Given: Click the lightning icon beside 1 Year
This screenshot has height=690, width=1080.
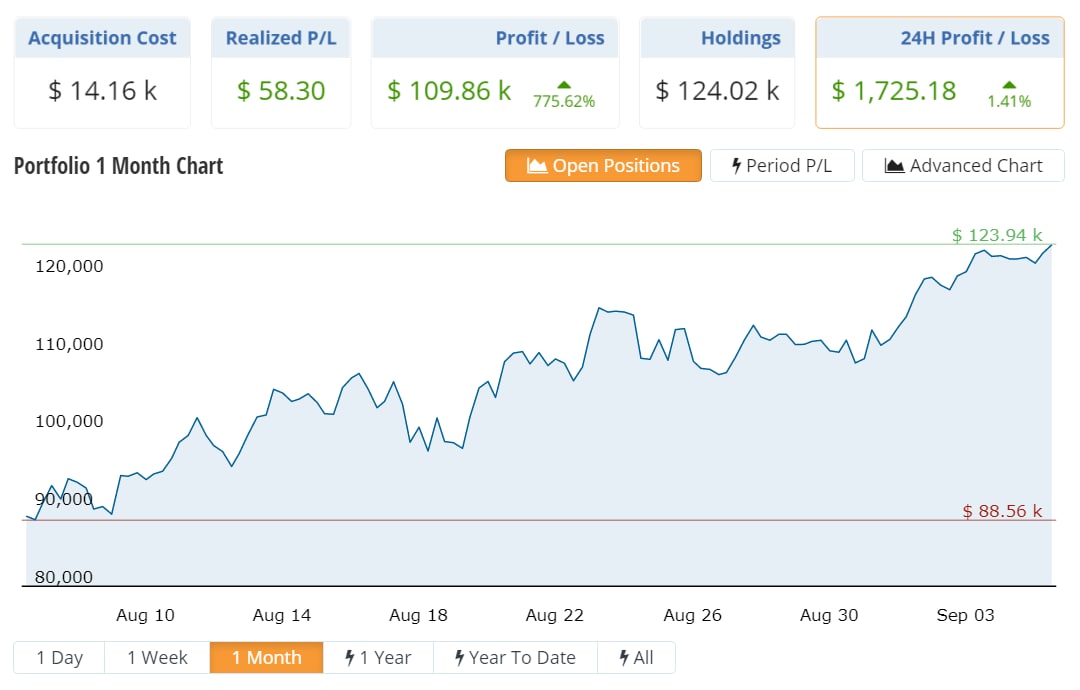Looking at the screenshot, I should click(350, 658).
